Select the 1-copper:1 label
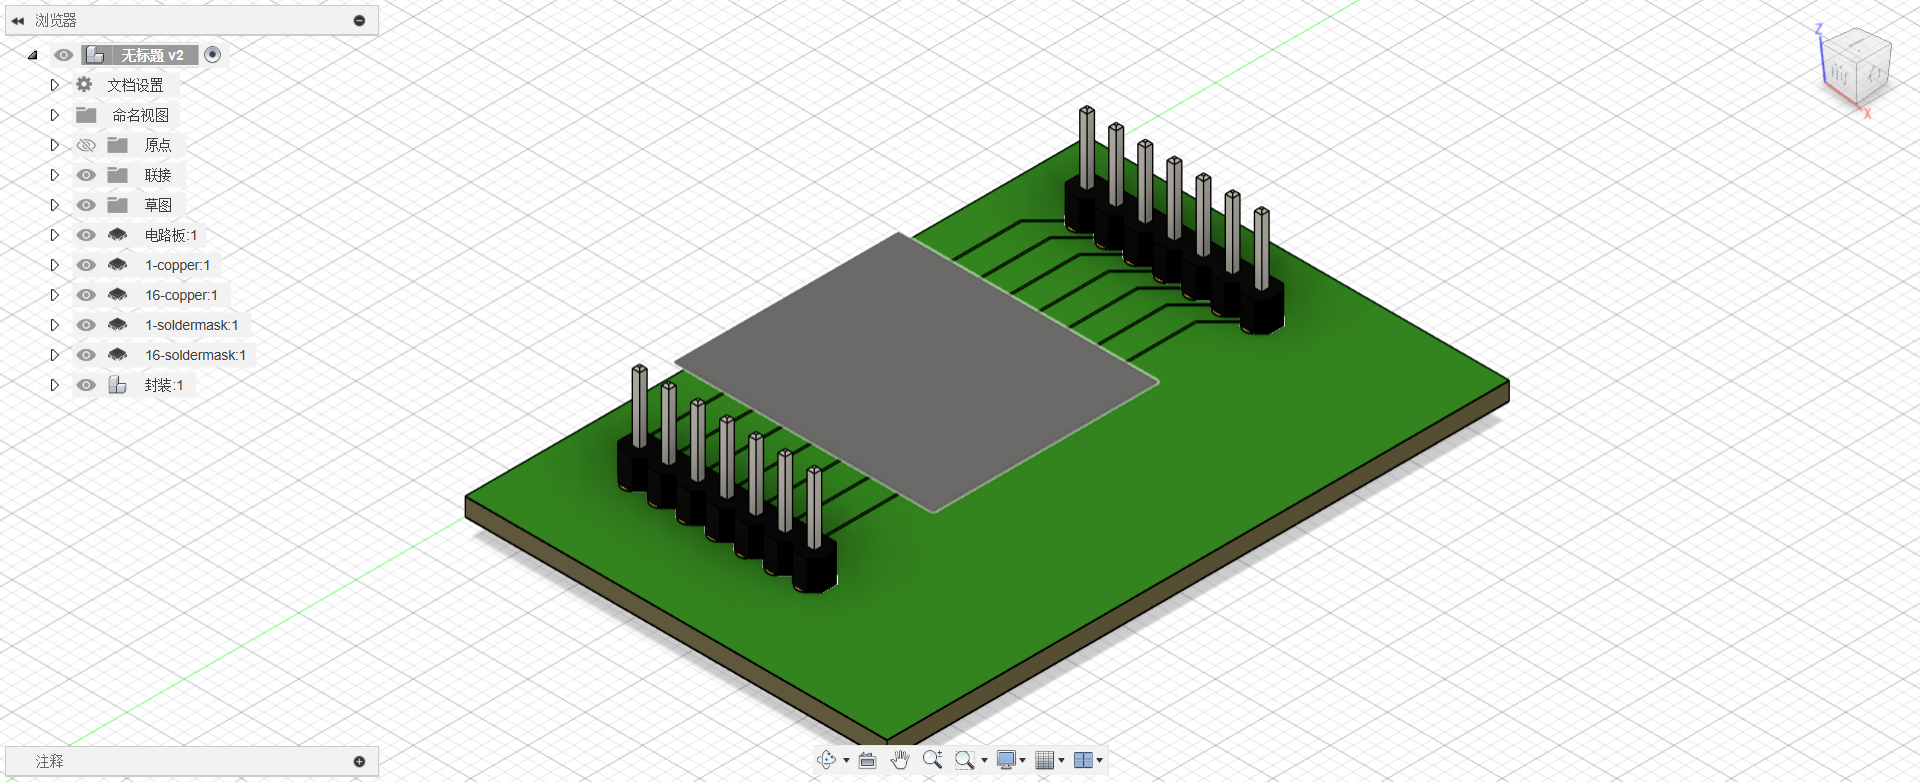The height and width of the screenshot is (782, 1920). [178, 265]
